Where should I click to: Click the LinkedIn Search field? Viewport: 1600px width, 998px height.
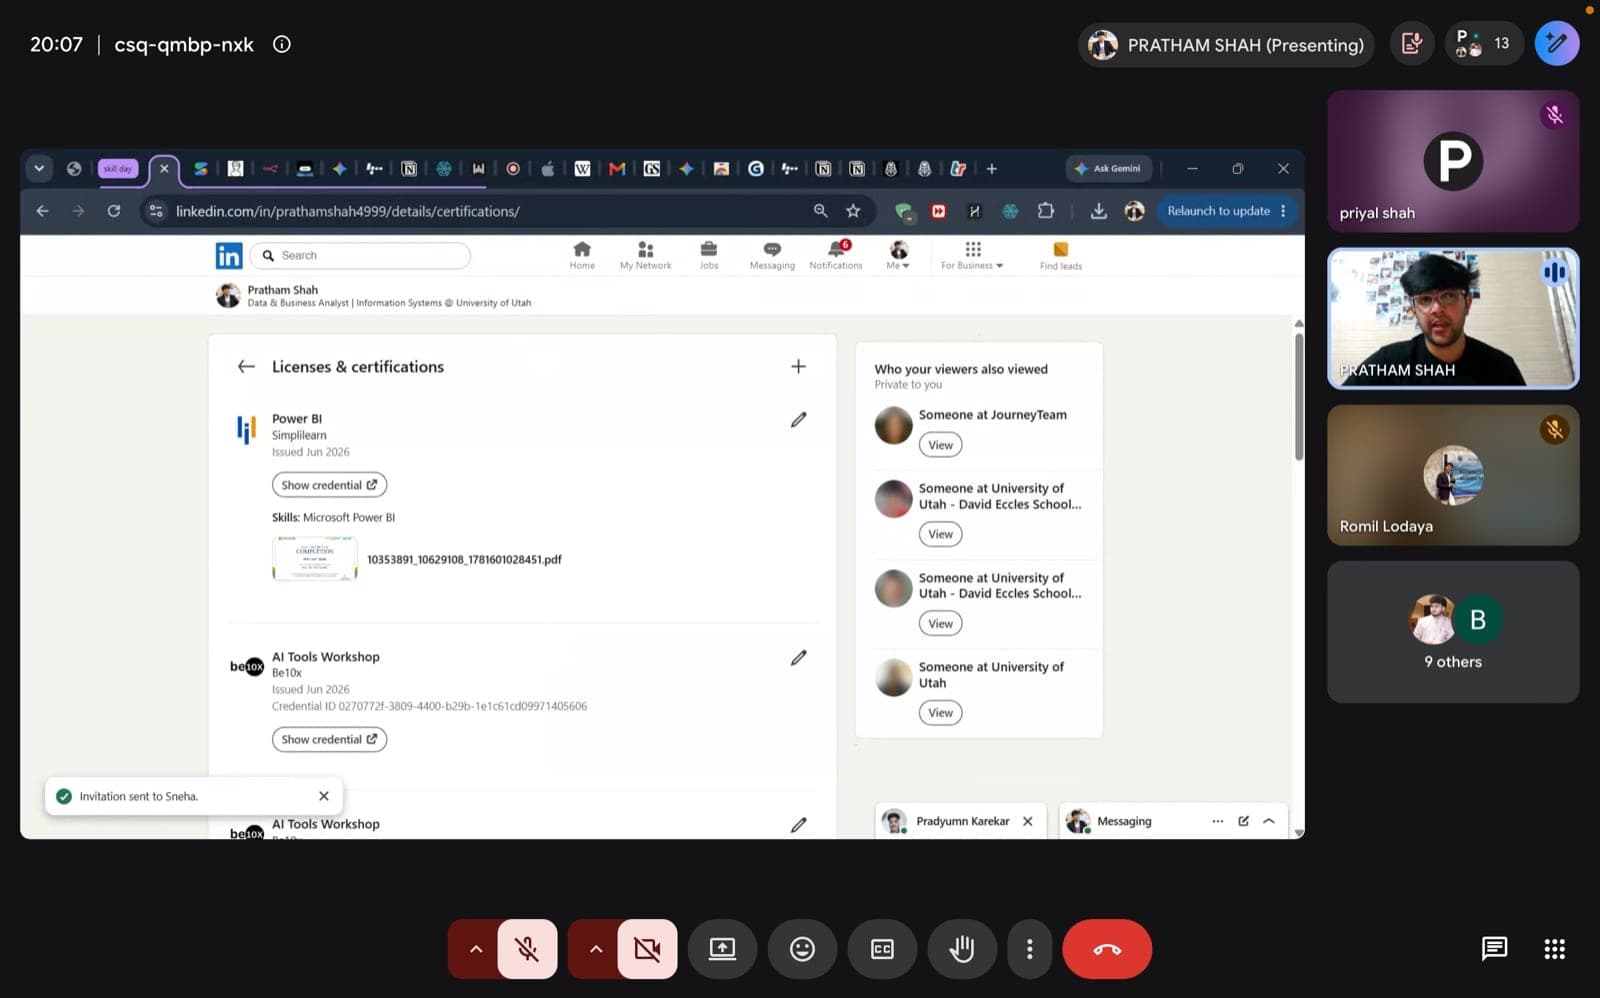(360, 256)
